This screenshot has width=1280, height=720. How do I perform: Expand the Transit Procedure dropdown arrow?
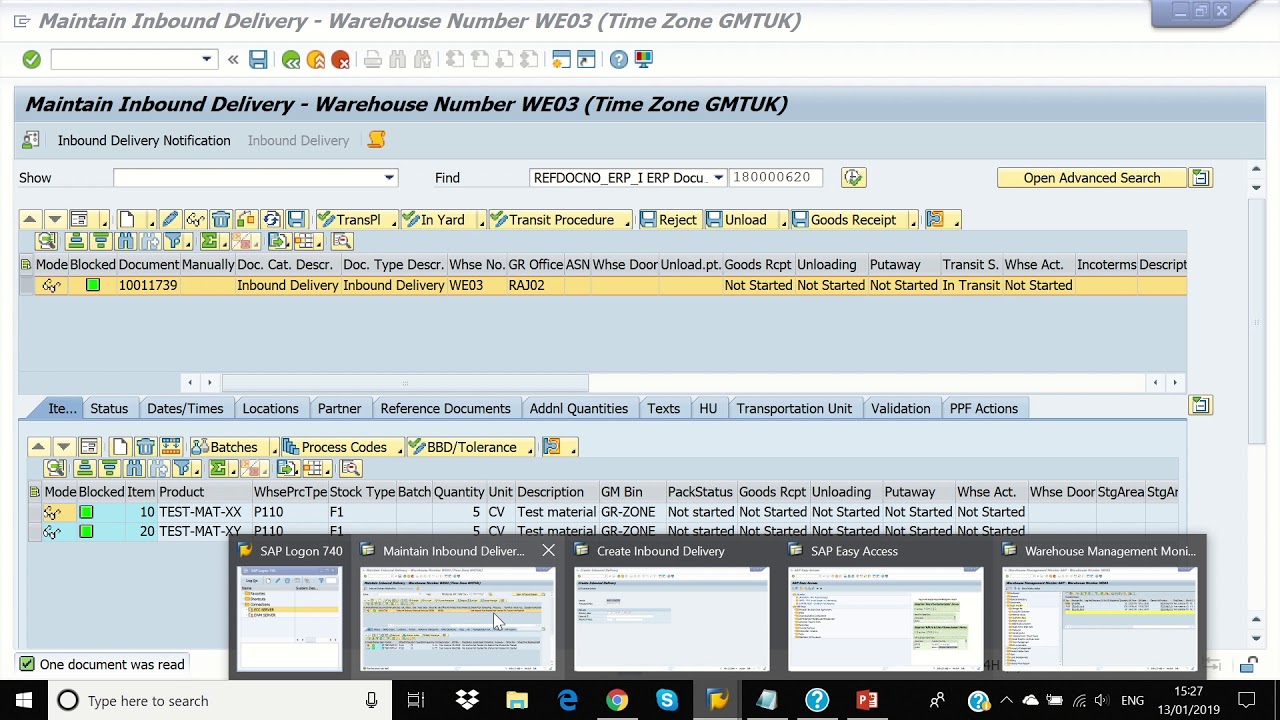(627, 221)
